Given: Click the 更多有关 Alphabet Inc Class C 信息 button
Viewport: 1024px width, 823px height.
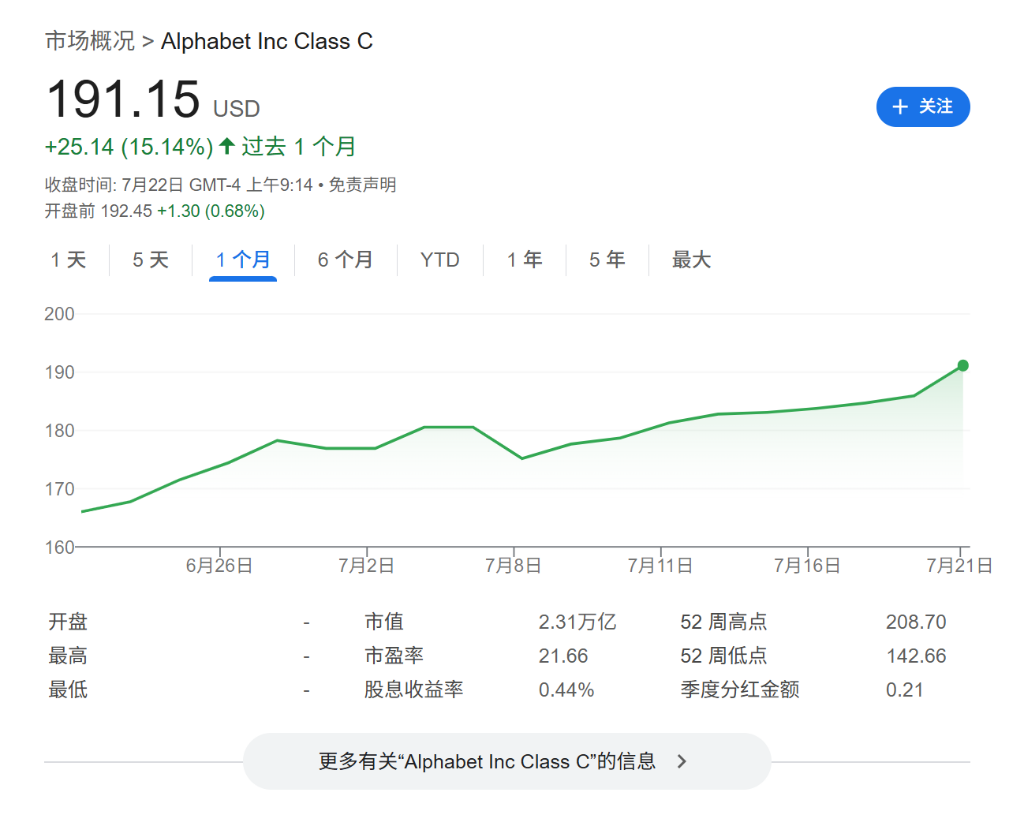Looking at the screenshot, I should tap(507, 761).
